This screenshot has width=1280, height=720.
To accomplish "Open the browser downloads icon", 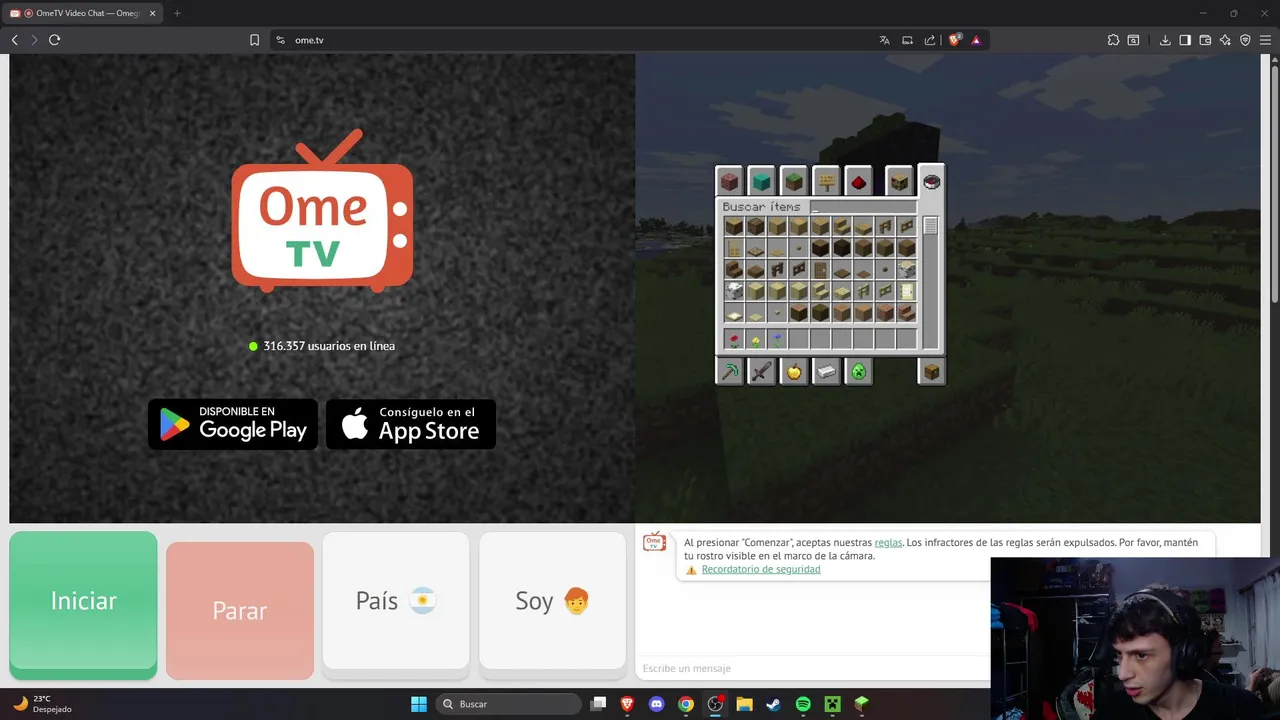I will click(1165, 40).
